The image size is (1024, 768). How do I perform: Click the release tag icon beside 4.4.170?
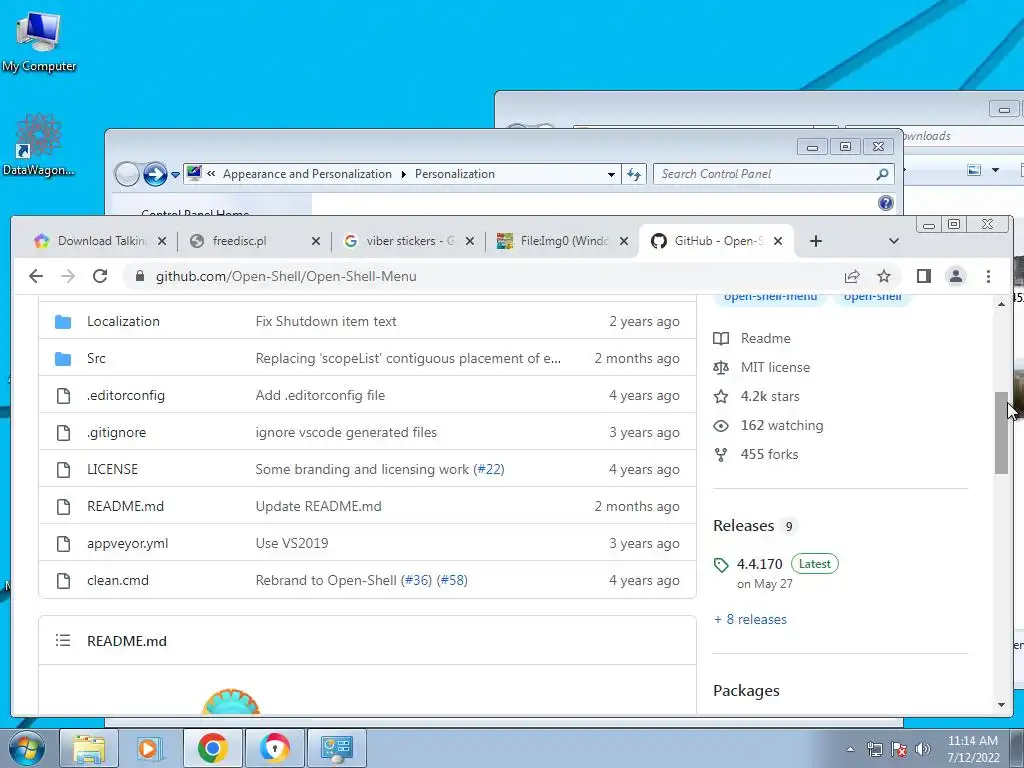721,565
